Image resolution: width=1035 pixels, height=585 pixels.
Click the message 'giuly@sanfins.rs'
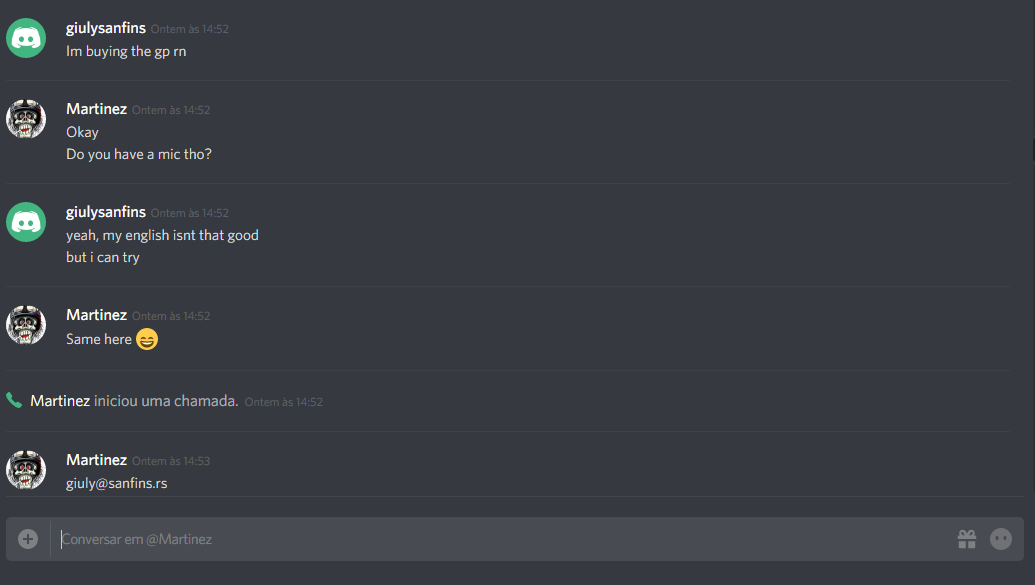click(x=117, y=483)
